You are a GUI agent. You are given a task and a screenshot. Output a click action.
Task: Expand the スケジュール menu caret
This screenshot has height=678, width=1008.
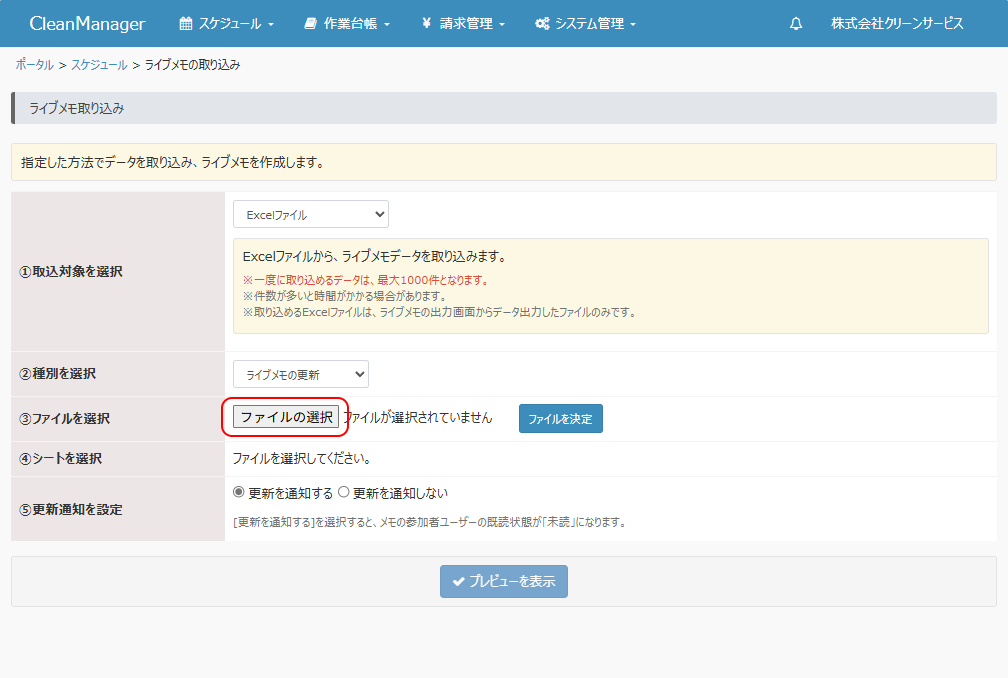coord(271,24)
